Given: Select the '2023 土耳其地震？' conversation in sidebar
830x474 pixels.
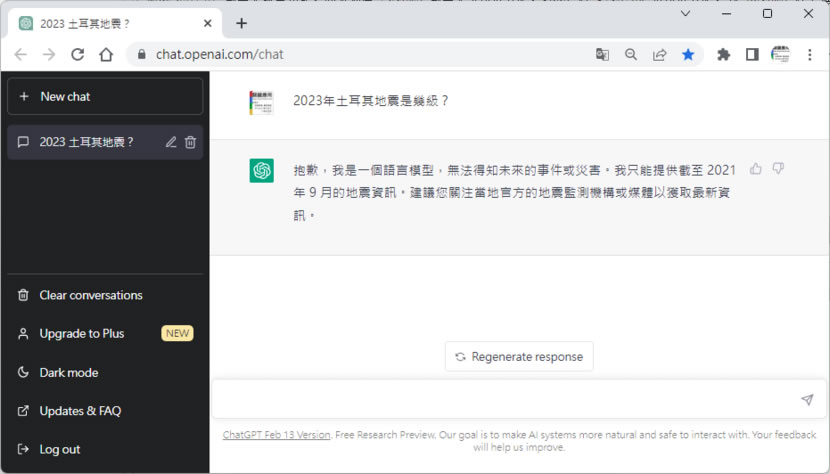Looking at the screenshot, I should tap(86, 142).
